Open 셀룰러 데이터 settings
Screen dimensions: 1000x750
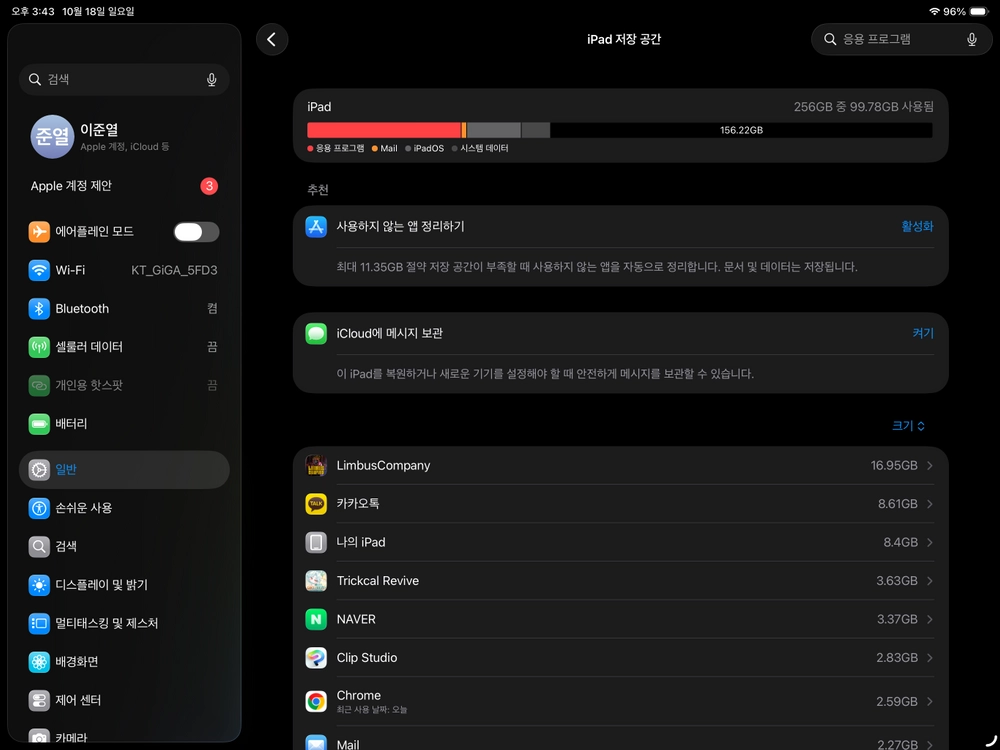[124, 347]
